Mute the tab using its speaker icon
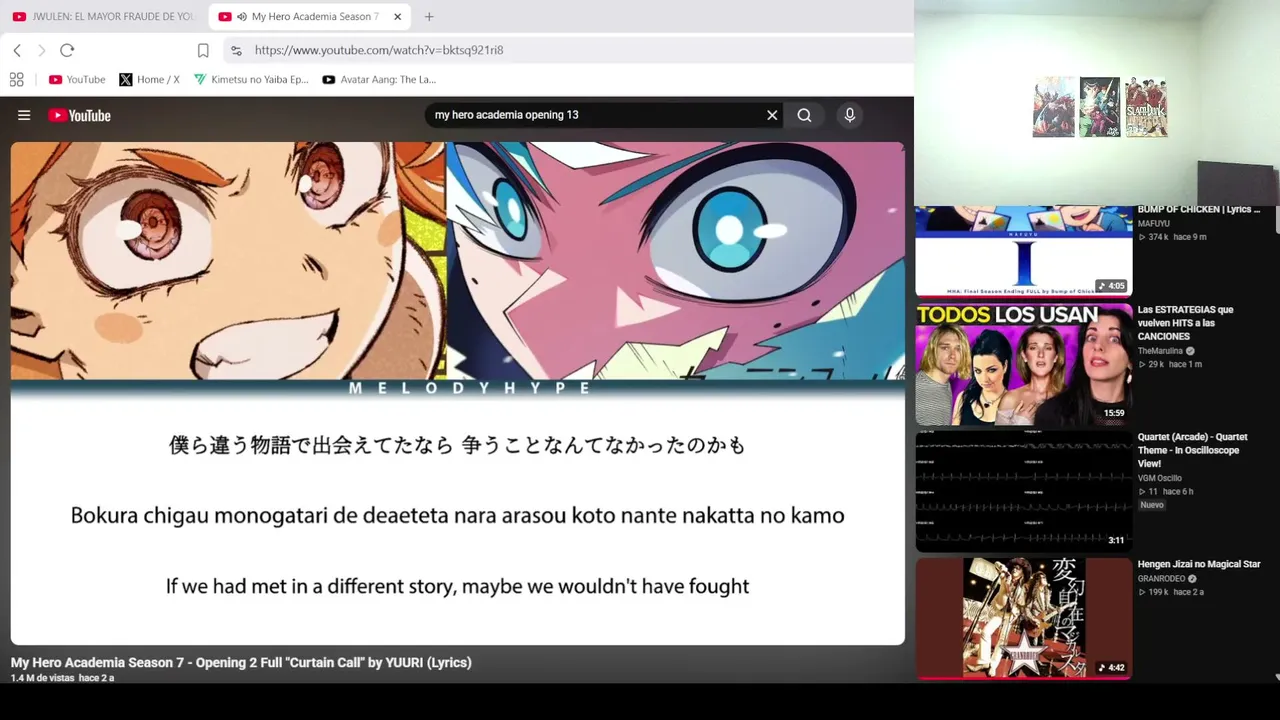The image size is (1280, 720). pos(242,16)
